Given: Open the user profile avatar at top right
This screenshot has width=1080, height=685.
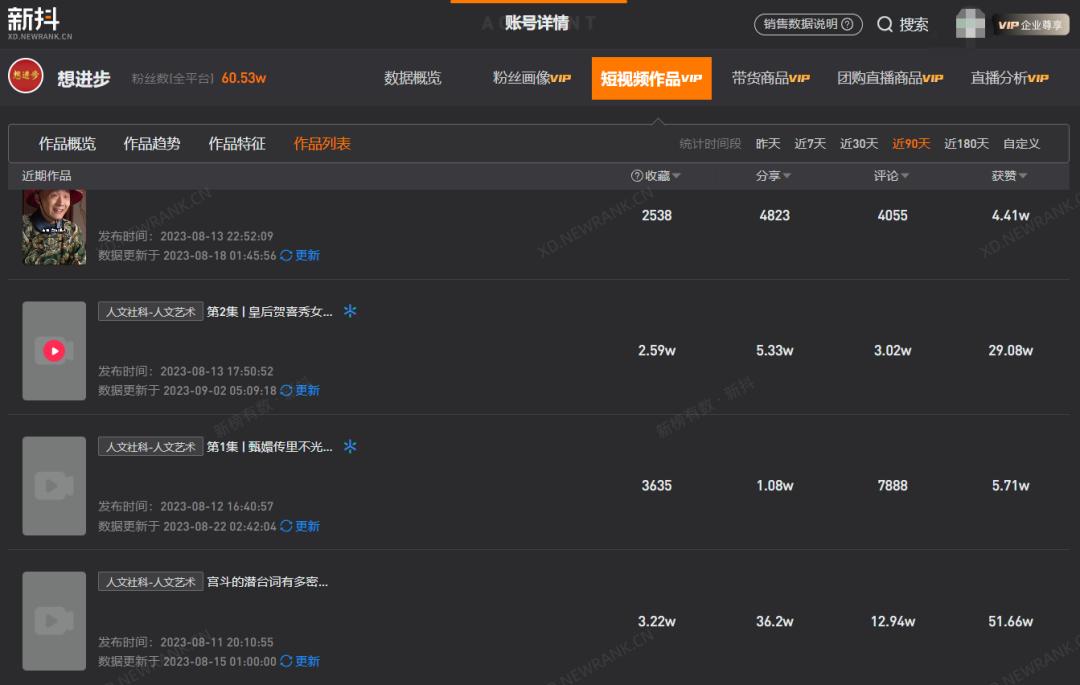Looking at the screenshot, I should (x=970, y=24).
